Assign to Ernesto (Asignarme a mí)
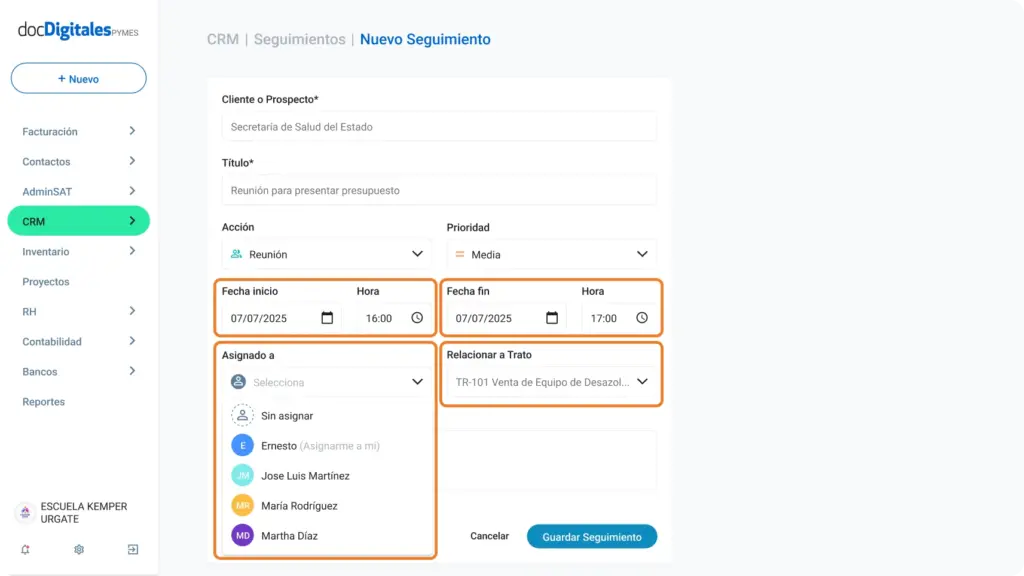This screenshot has width=1024, height=576. coord(325,445)
